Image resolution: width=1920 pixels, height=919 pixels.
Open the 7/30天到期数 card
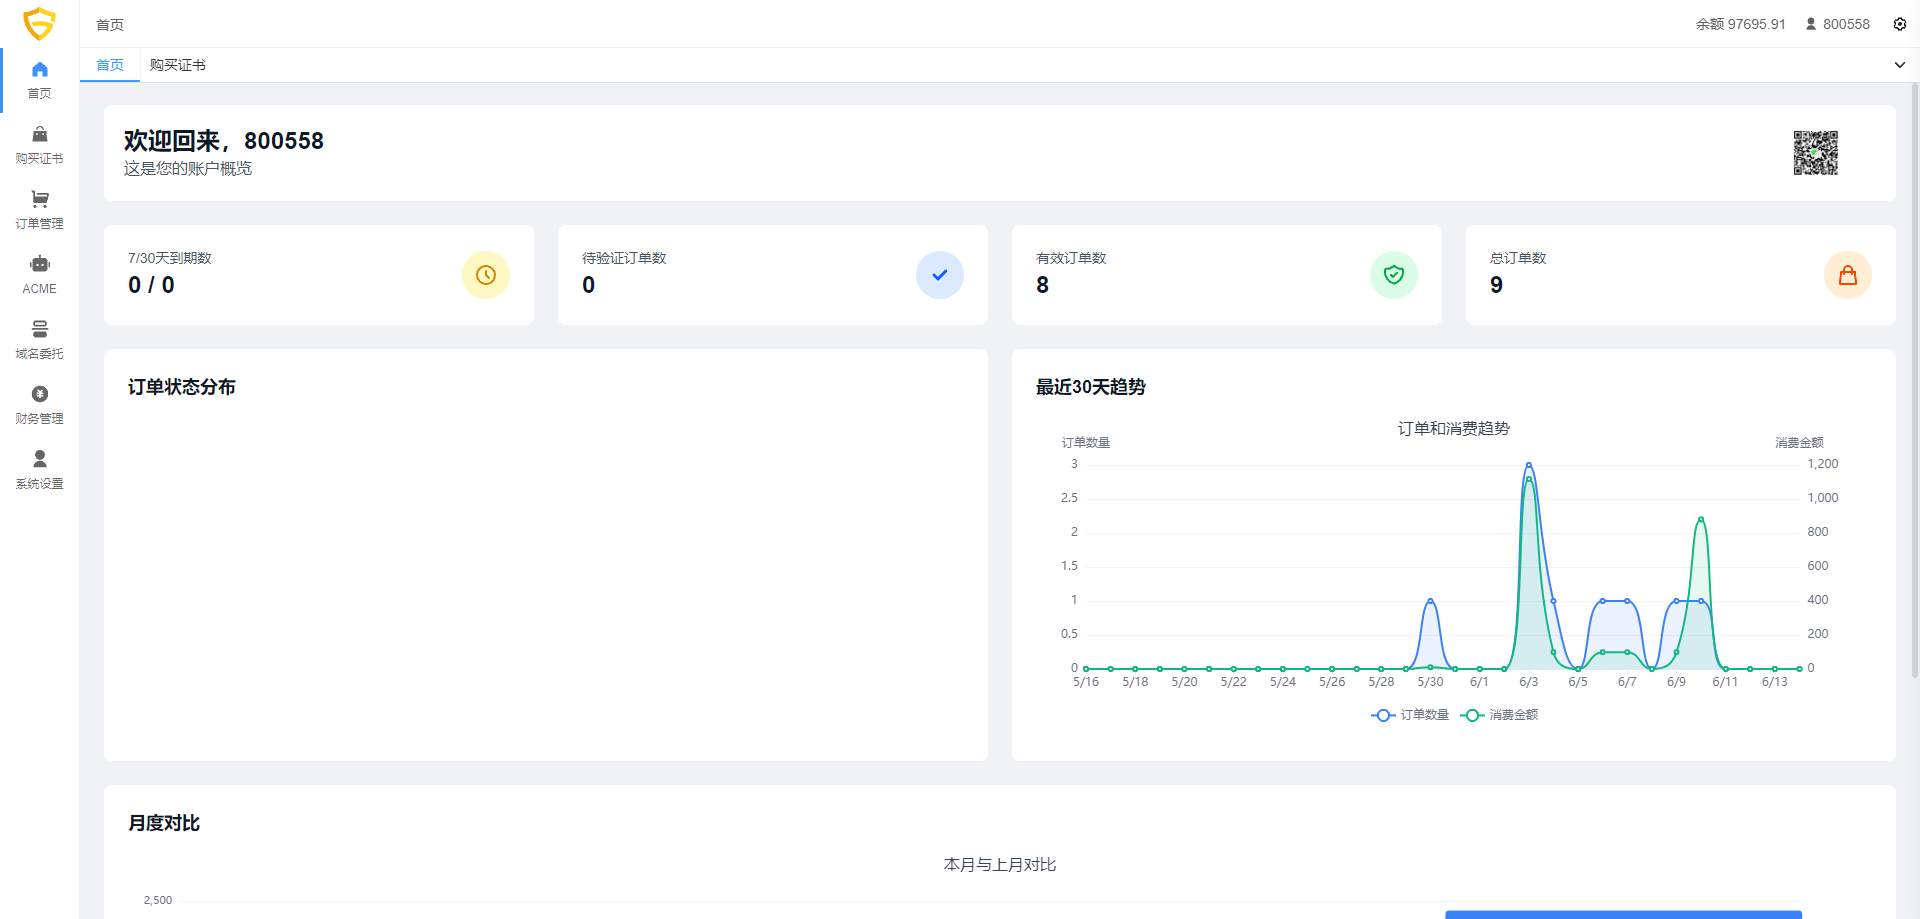pyautogui.click(x=319, y=275)
